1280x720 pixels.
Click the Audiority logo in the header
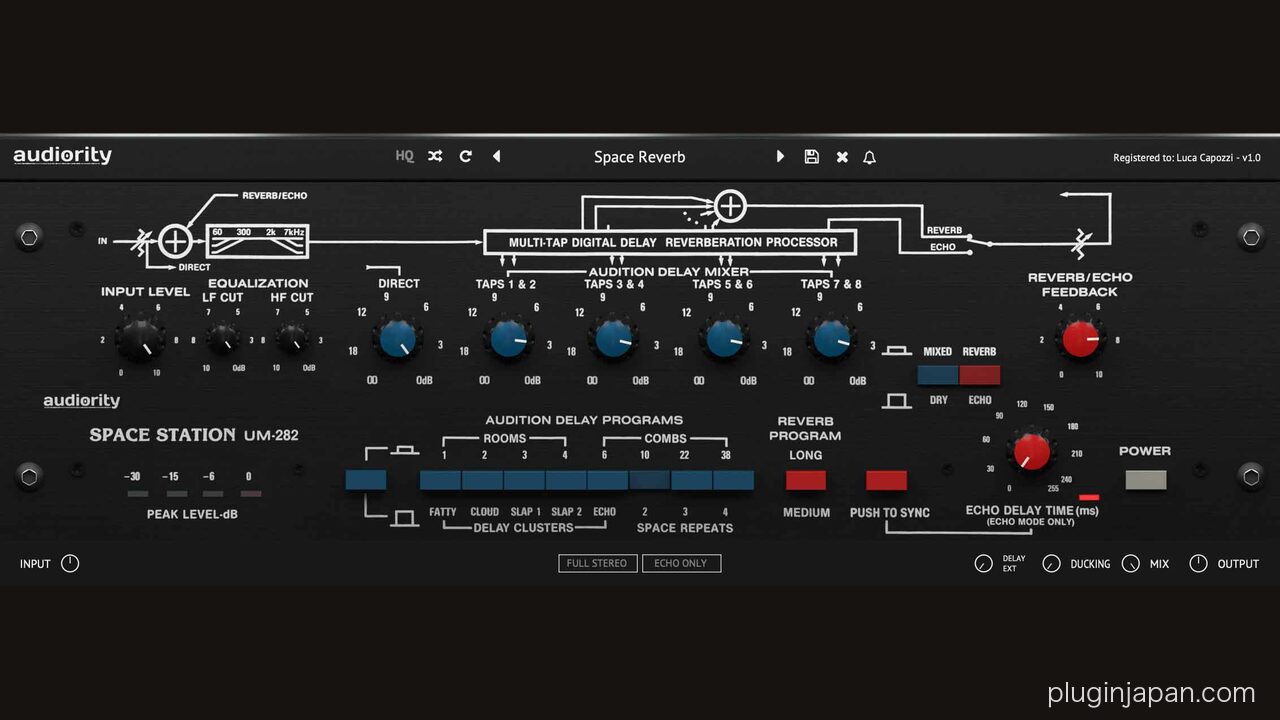pyautogui.click(x=62, y=155)
